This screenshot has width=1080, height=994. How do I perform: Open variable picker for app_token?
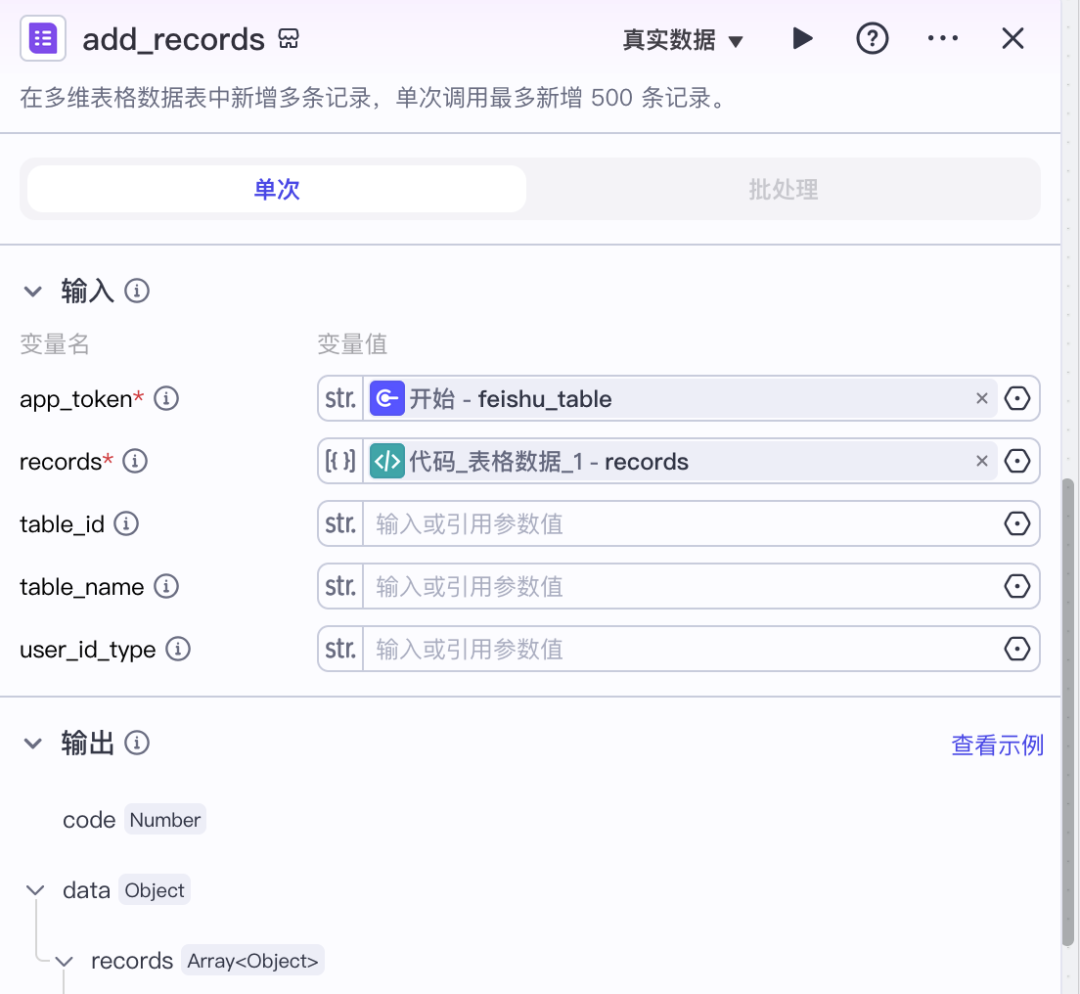pos(1017,398)
